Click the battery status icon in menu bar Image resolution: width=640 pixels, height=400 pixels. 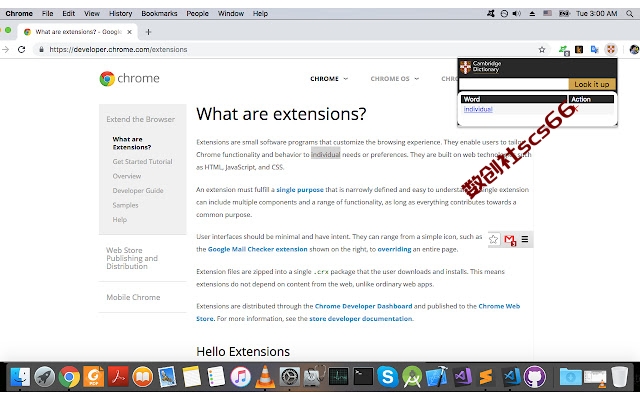[x=564, y=13]
